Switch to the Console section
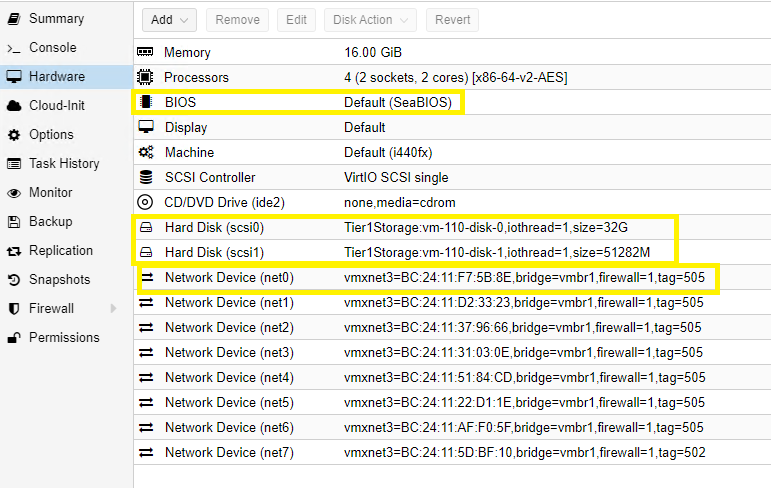 [52, 47]
